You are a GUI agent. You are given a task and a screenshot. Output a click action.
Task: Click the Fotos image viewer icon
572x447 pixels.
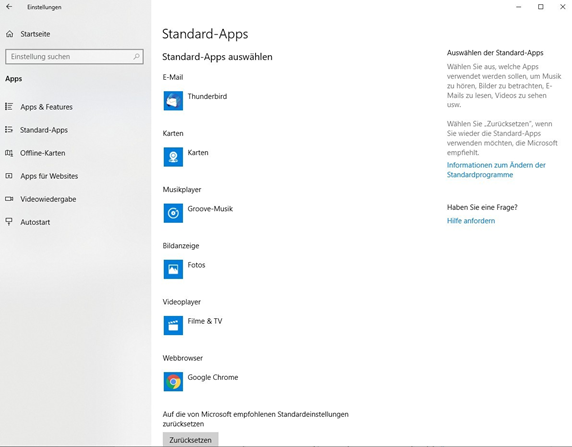[173, 269]
